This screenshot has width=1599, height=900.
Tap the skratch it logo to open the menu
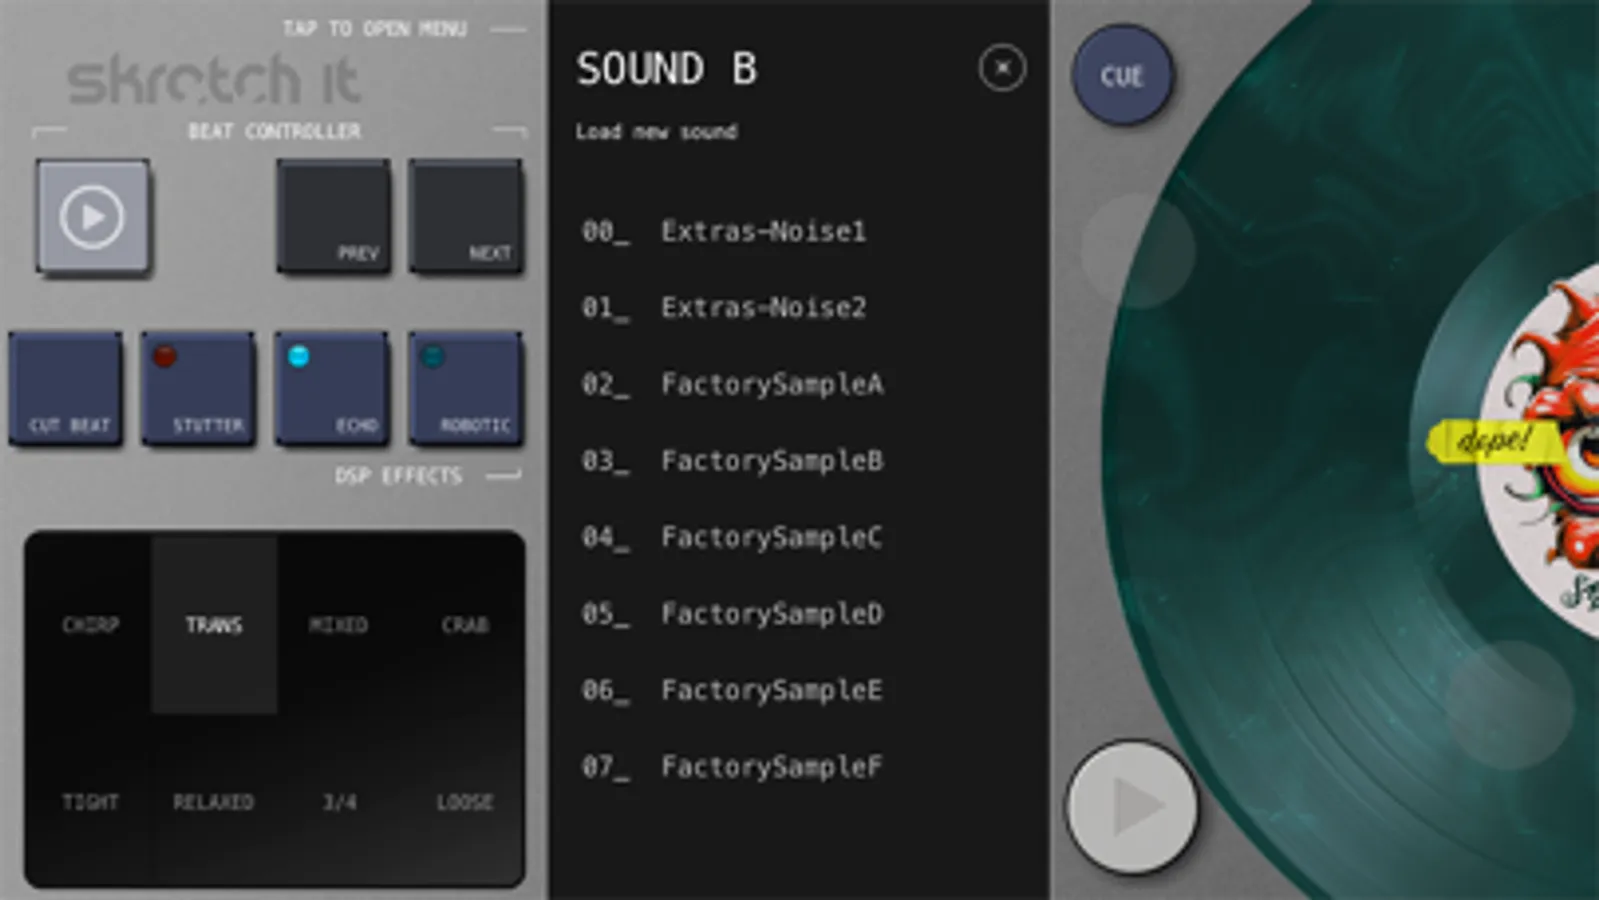coord(213,80)
